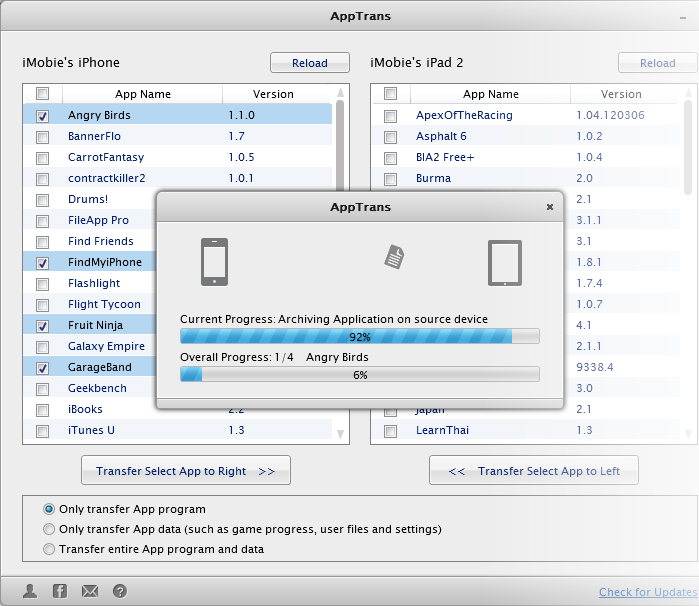699x606 pixels.
Task: Select the Drums! app row
Action: tap(89, 199)
